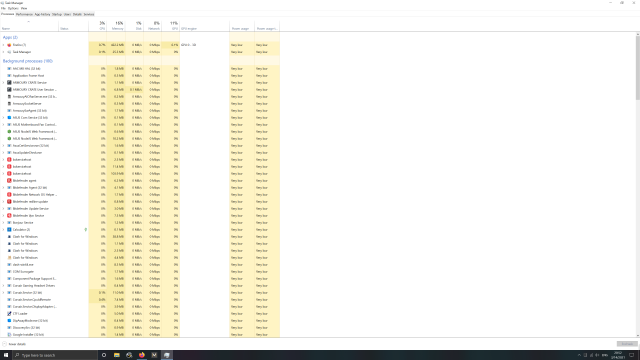Sort processes by Disk column
This screenshot has width=640, height=360.
tap(134, 26)
